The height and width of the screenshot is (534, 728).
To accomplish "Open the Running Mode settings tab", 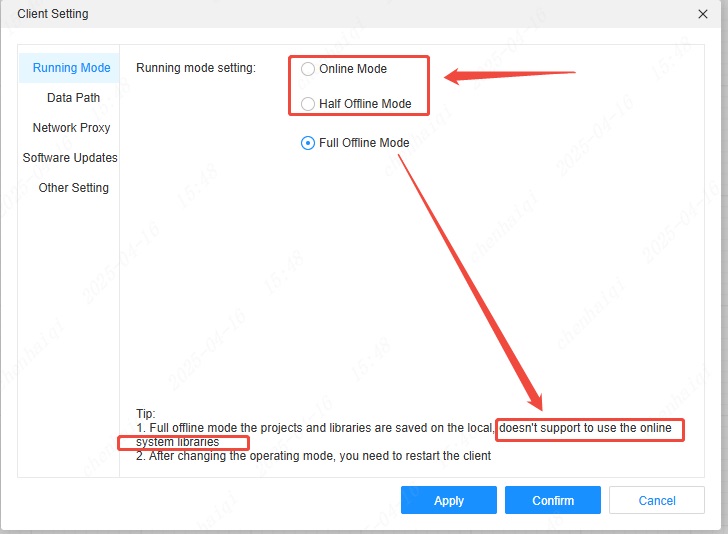I will [71, 68].
